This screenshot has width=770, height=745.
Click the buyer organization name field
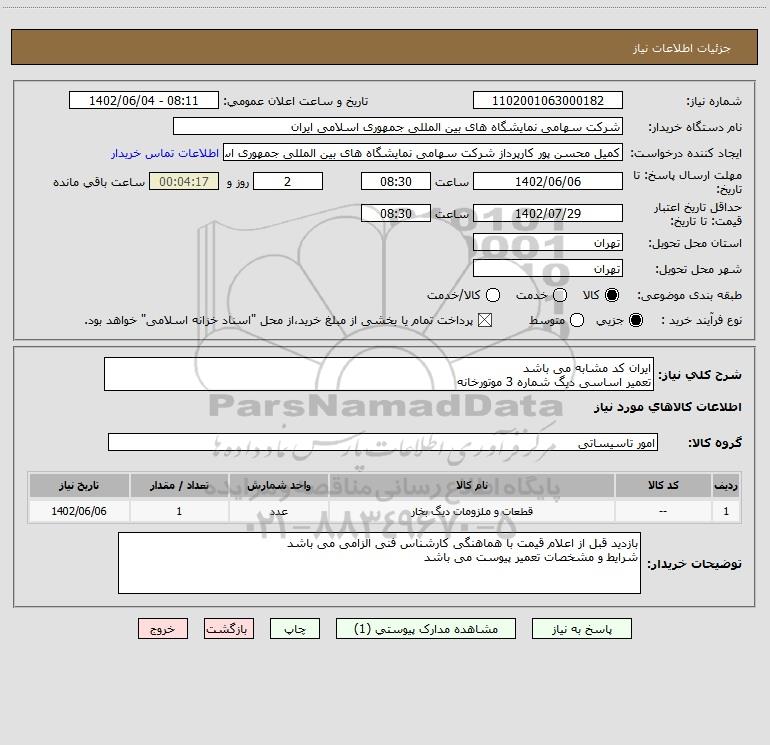[398, 126]
